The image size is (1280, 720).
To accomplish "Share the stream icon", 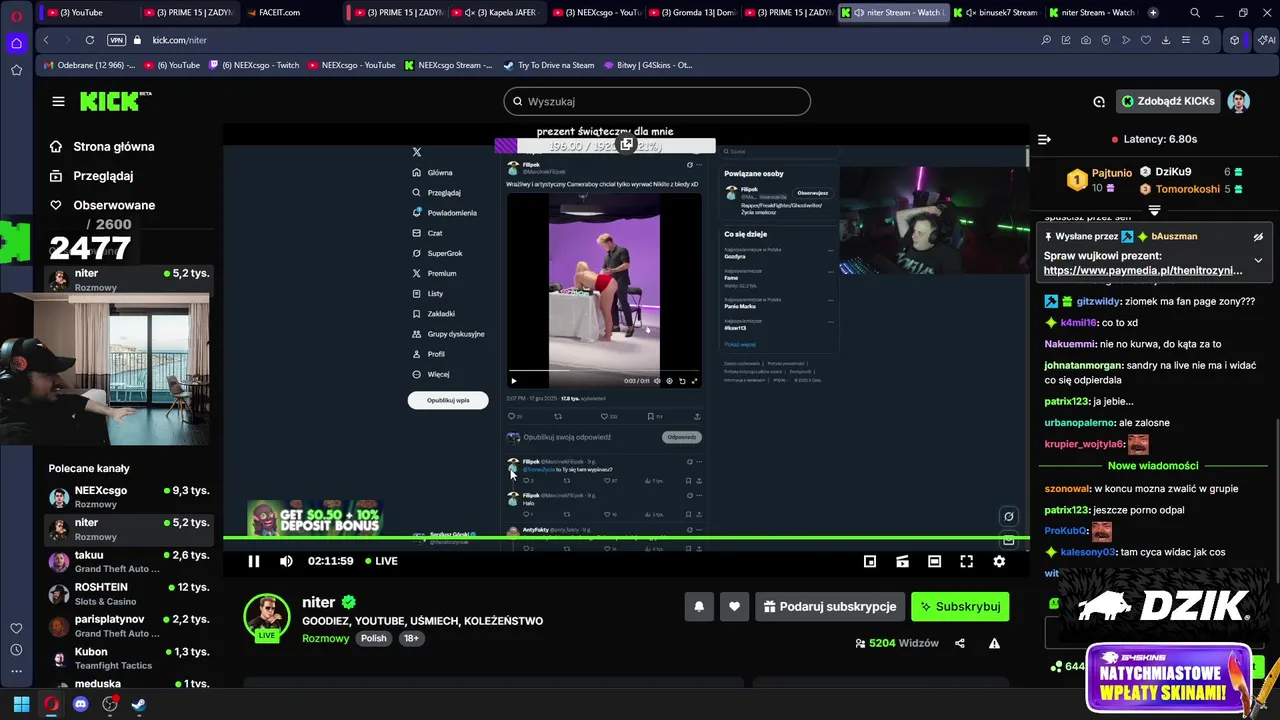I will pos(960,643).
